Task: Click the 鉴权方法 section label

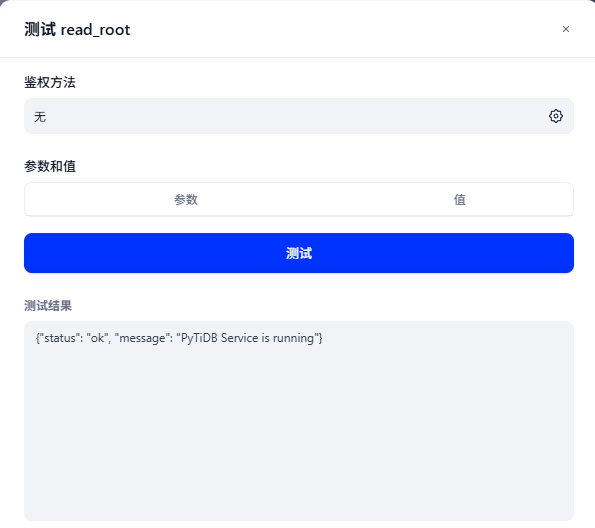Action: coord(50,82)
